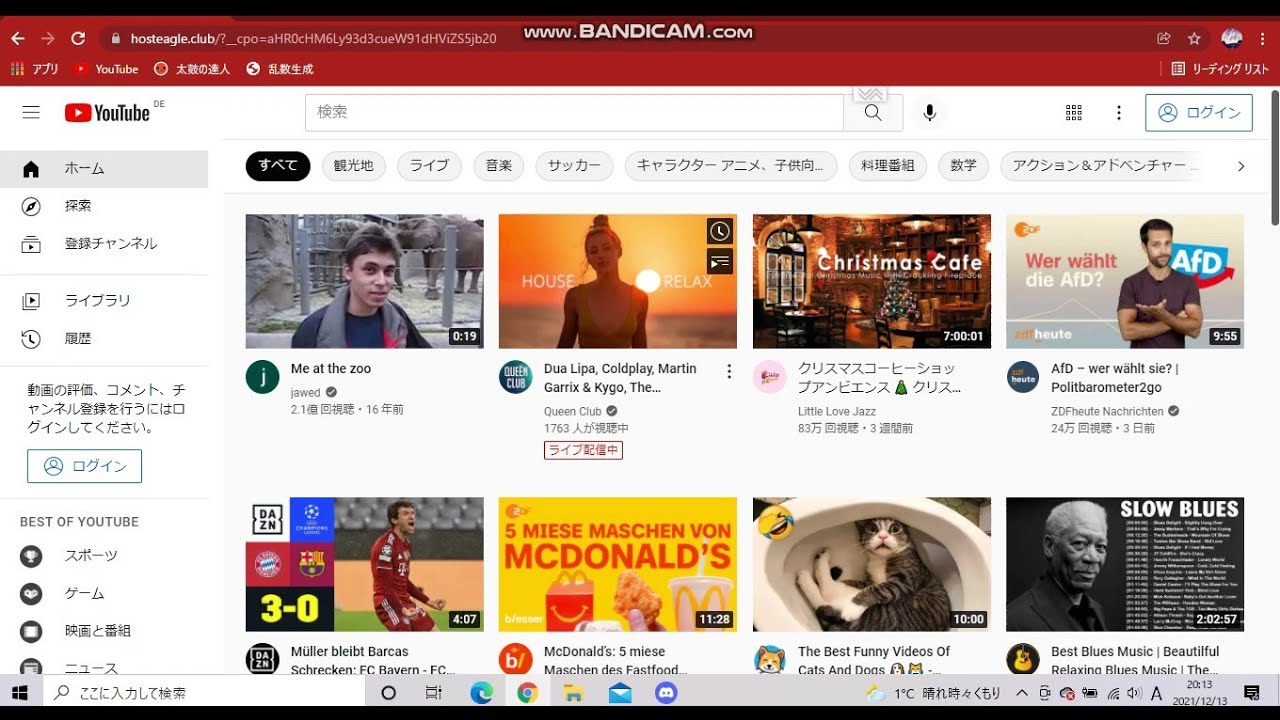
Task: Click the add-to-queue icon on the Dua Lipa thumbnail
Action: [x=720, y=261]
